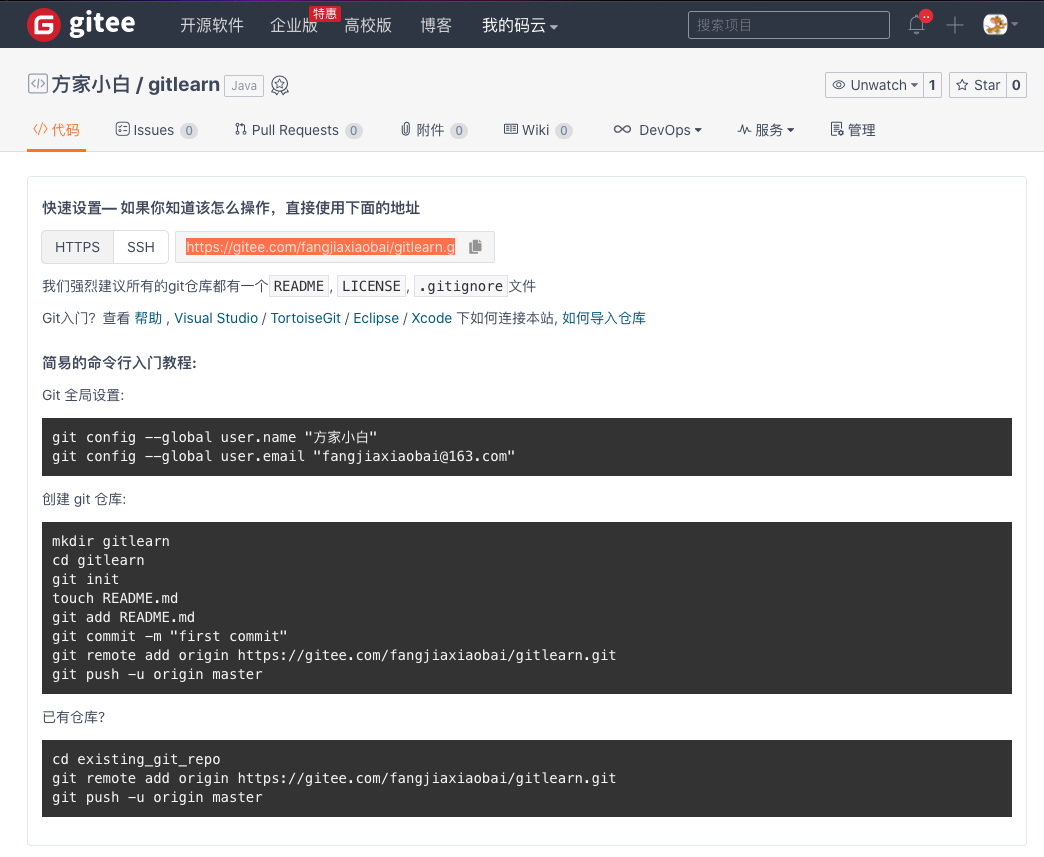Open the notification bell
1044x857 pixels.
coord(916,25)
